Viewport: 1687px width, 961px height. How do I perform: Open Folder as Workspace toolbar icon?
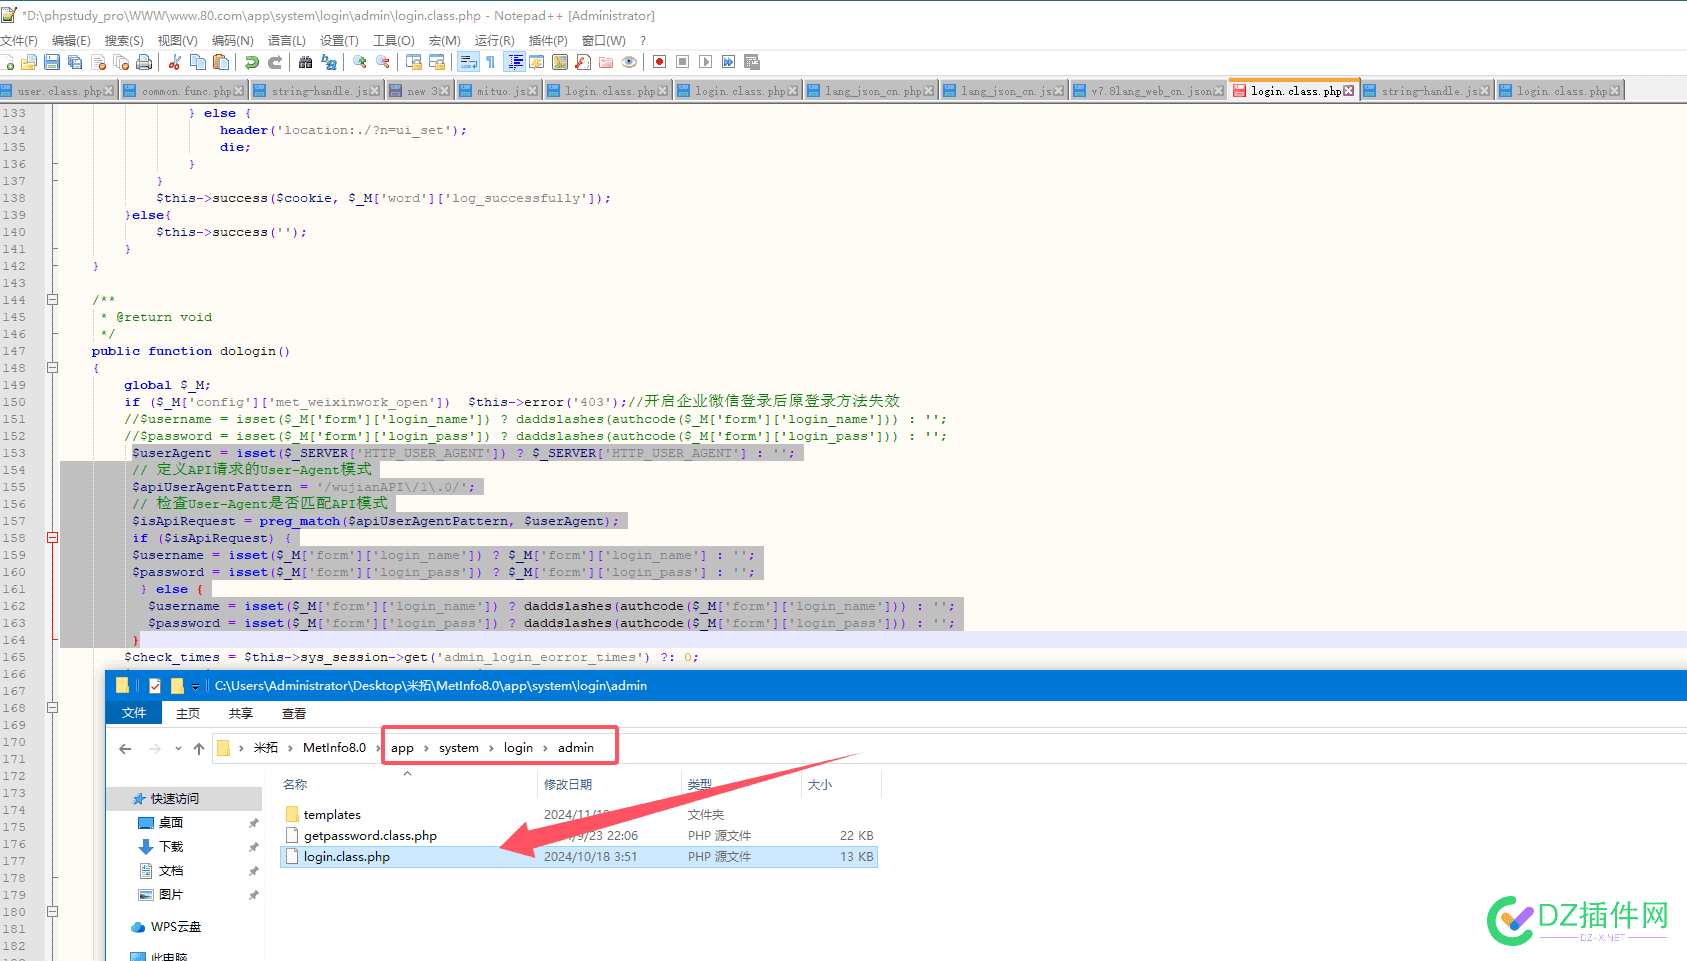click(x=606, y=62)
